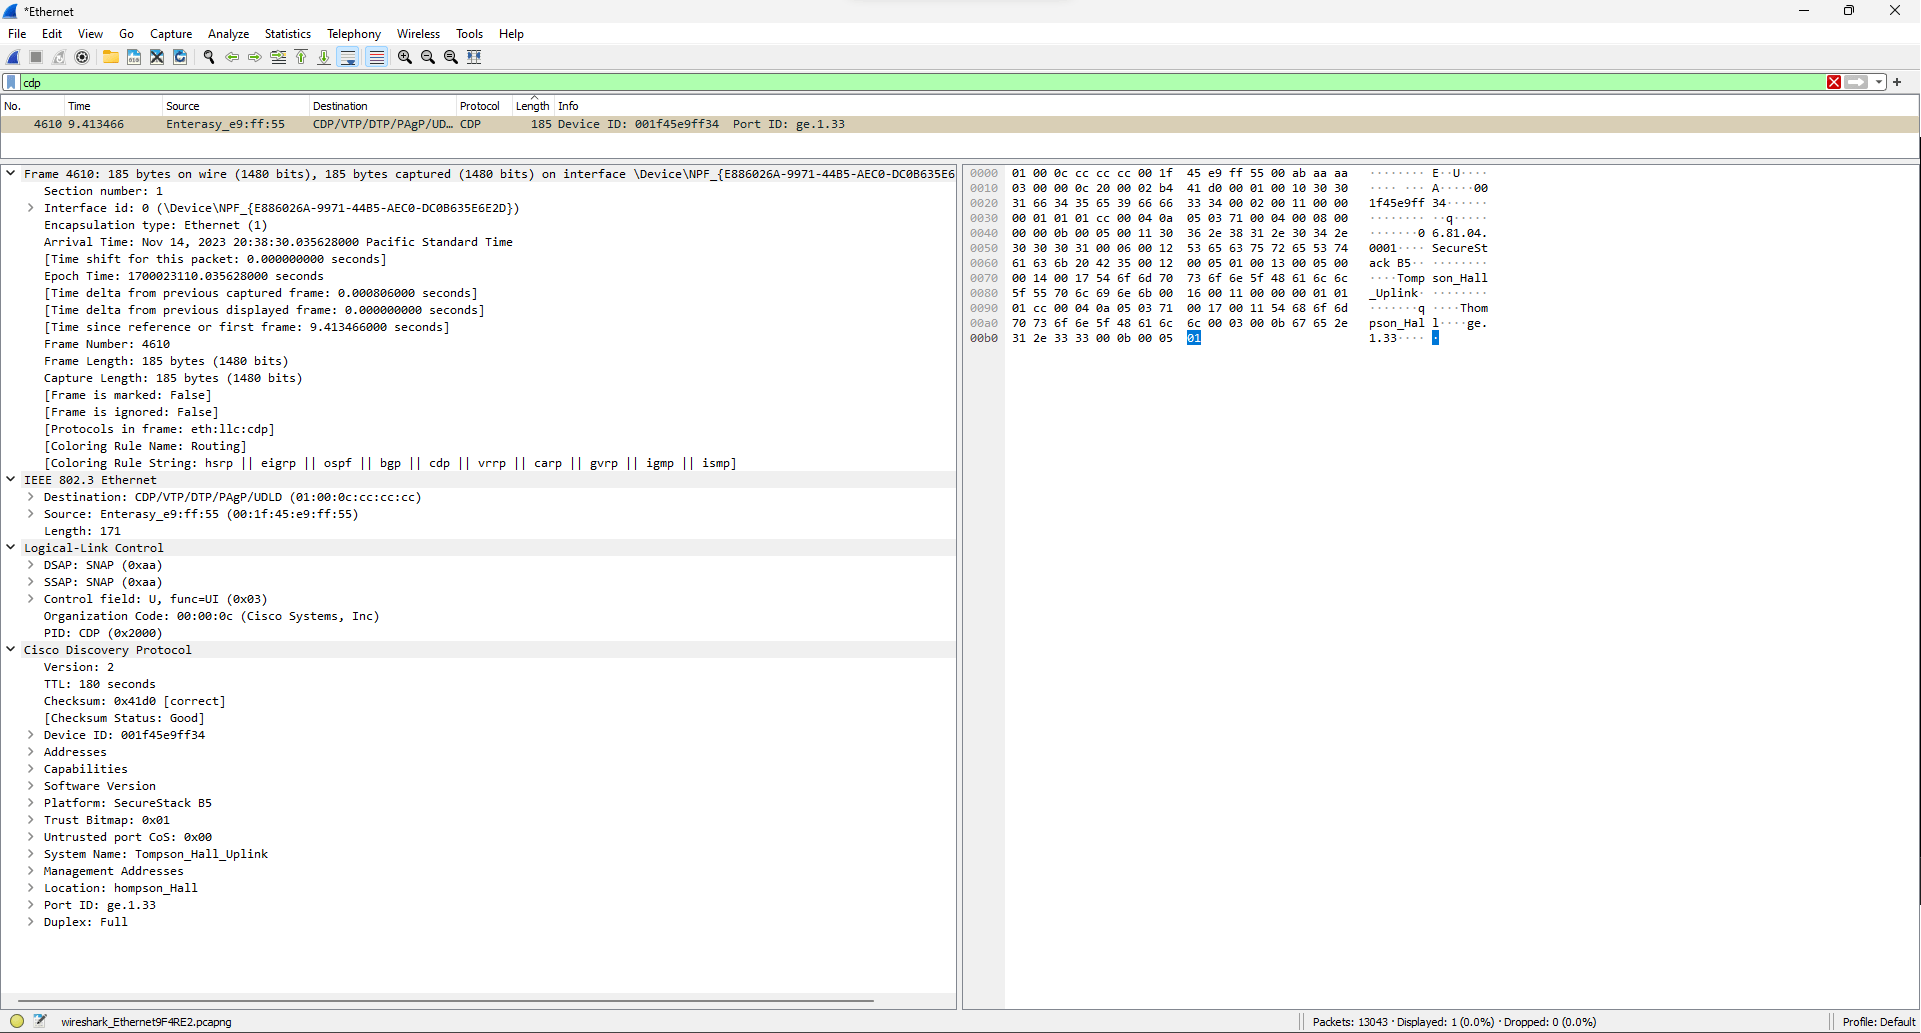
Task: Select the 'TTL: 180 seconds' line
Action: [x=99, y=684]
